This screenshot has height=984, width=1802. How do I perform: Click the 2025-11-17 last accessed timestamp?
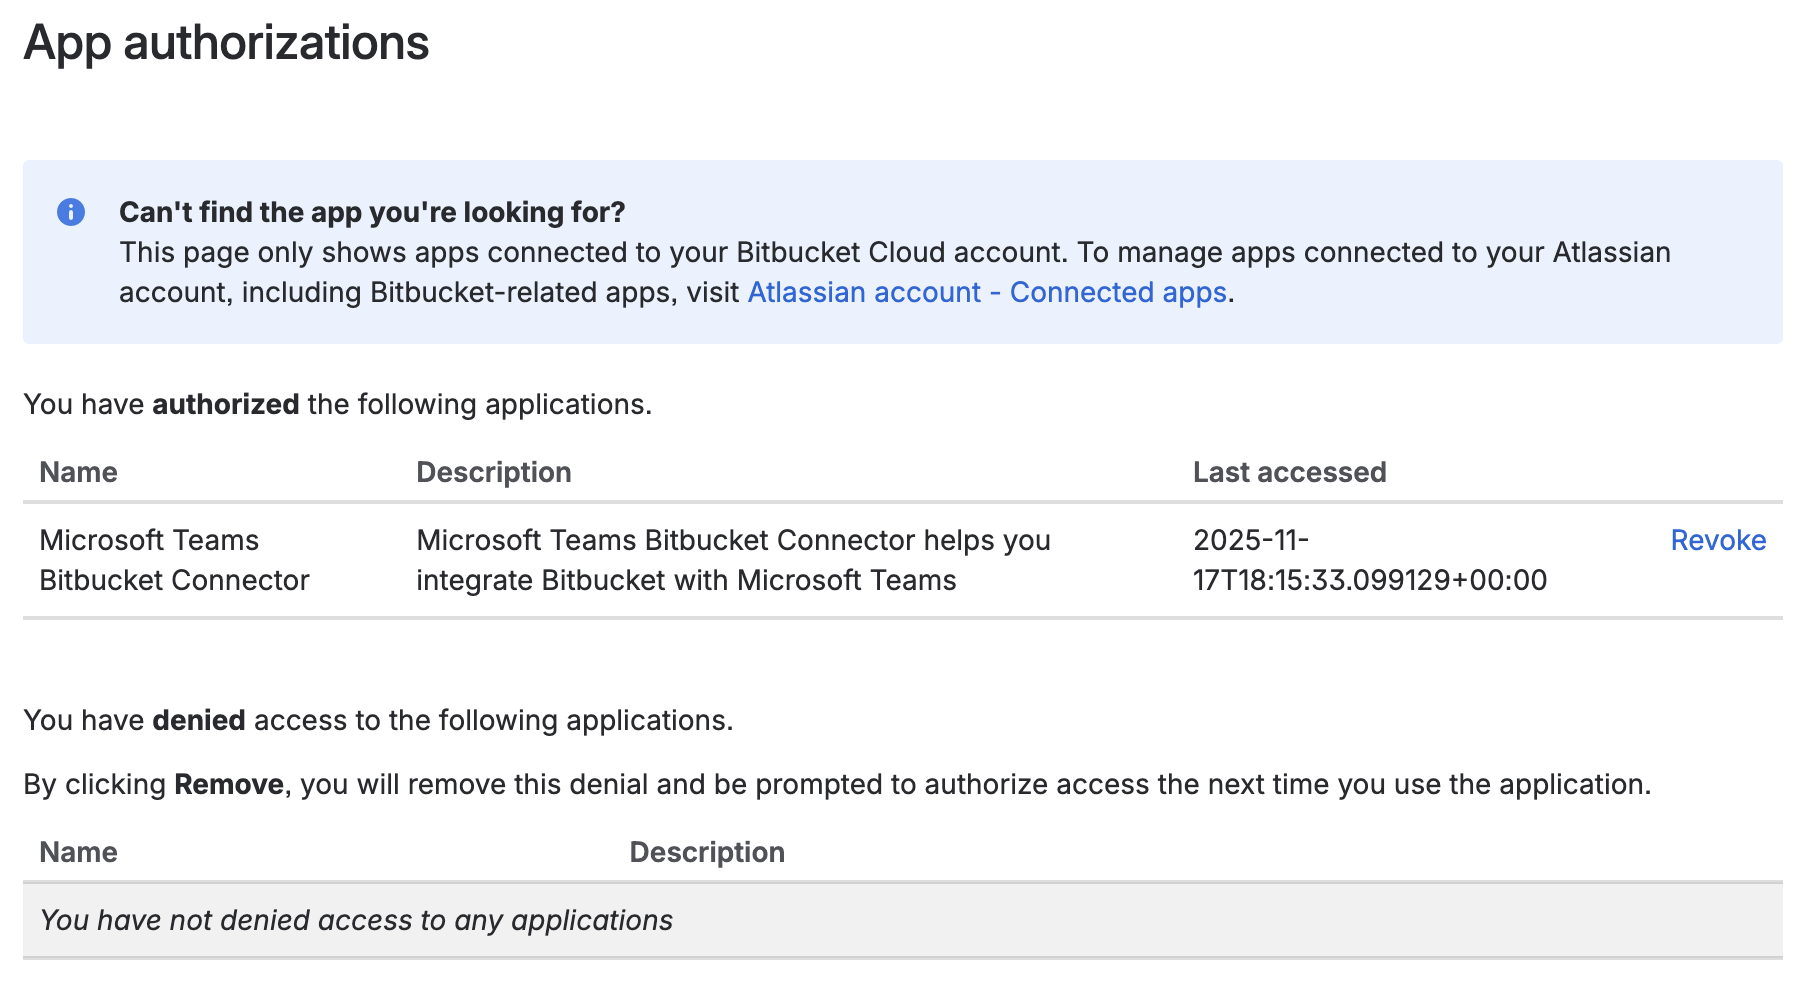pyautogui.click(x=1368, y=560)
